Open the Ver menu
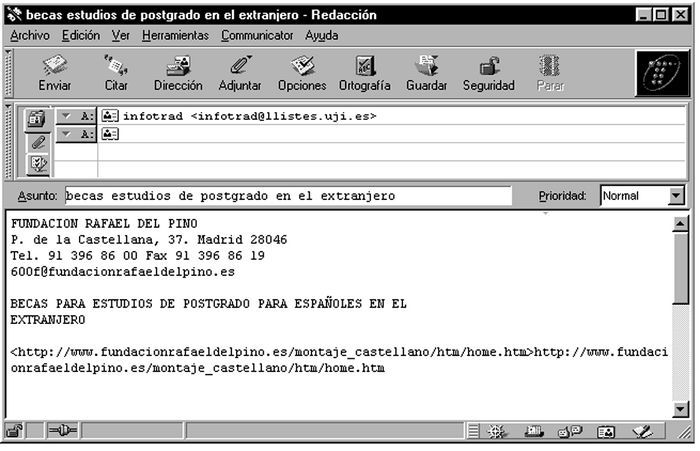The width and height of the screenshot is (700, 451). coord(121,35)
